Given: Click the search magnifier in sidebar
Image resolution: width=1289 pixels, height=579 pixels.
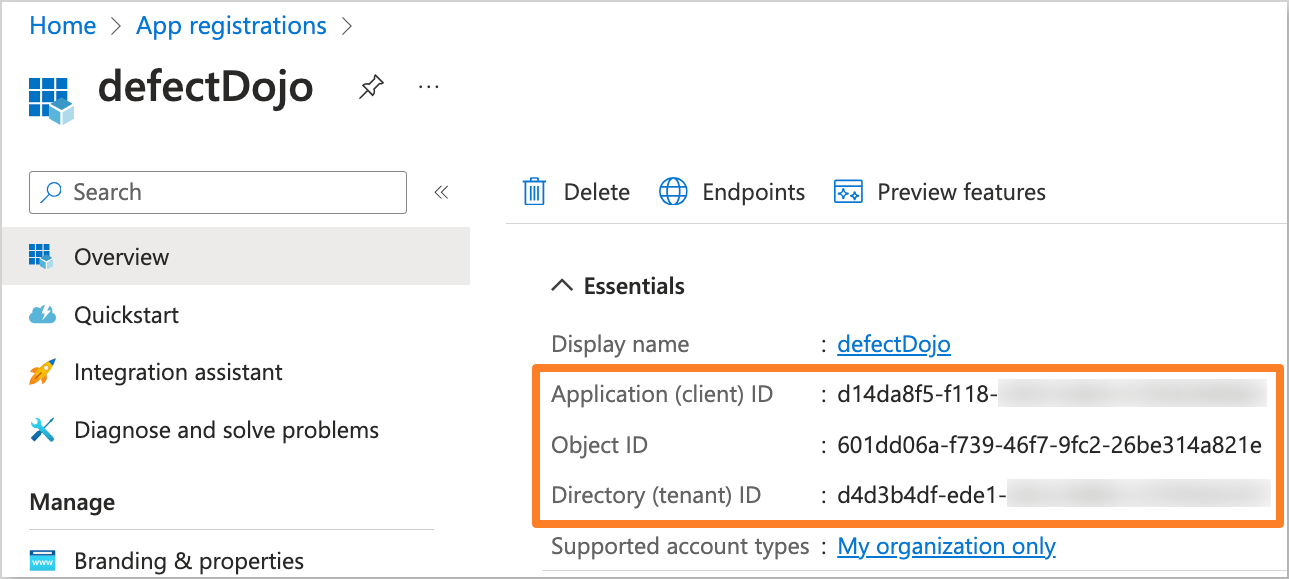Looking at the screenshot, I should [52, 192].
